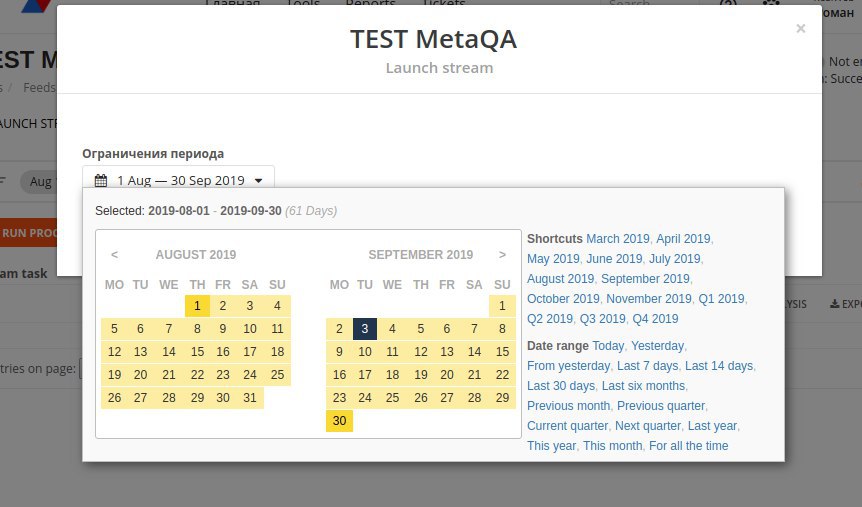
Task: Select the Q4 2019 shortcut
Action: [x=655, y=318]
